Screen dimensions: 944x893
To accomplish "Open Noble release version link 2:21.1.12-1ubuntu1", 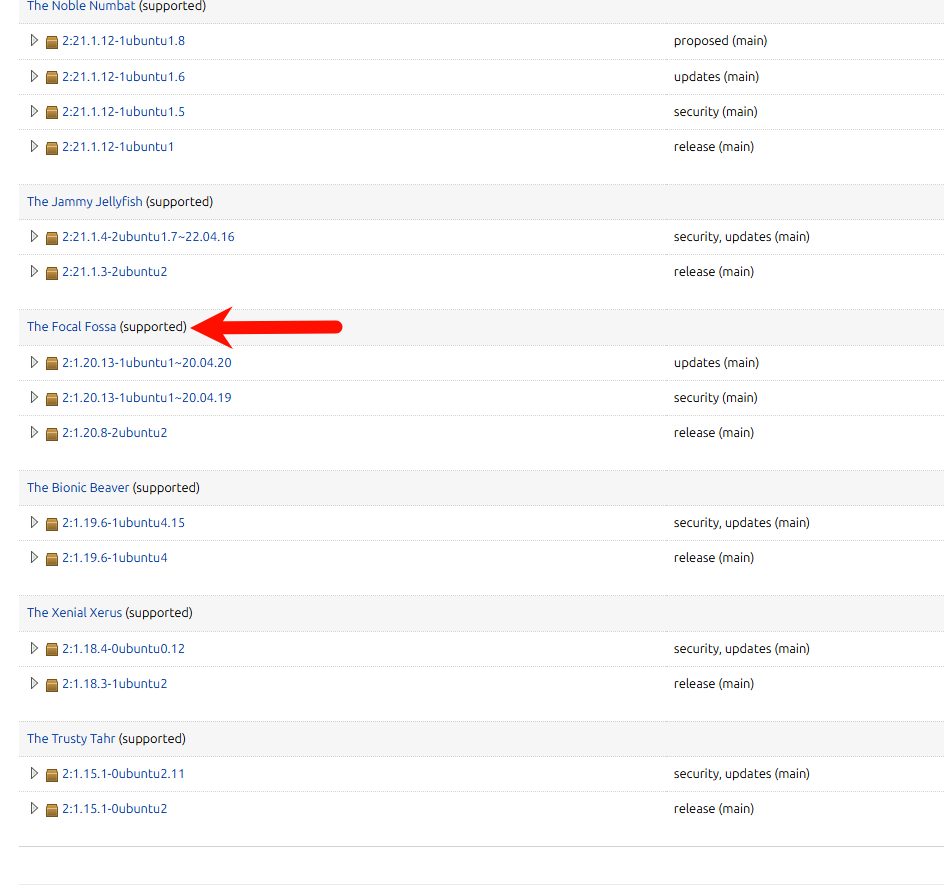I will click(x=118, y=146).
